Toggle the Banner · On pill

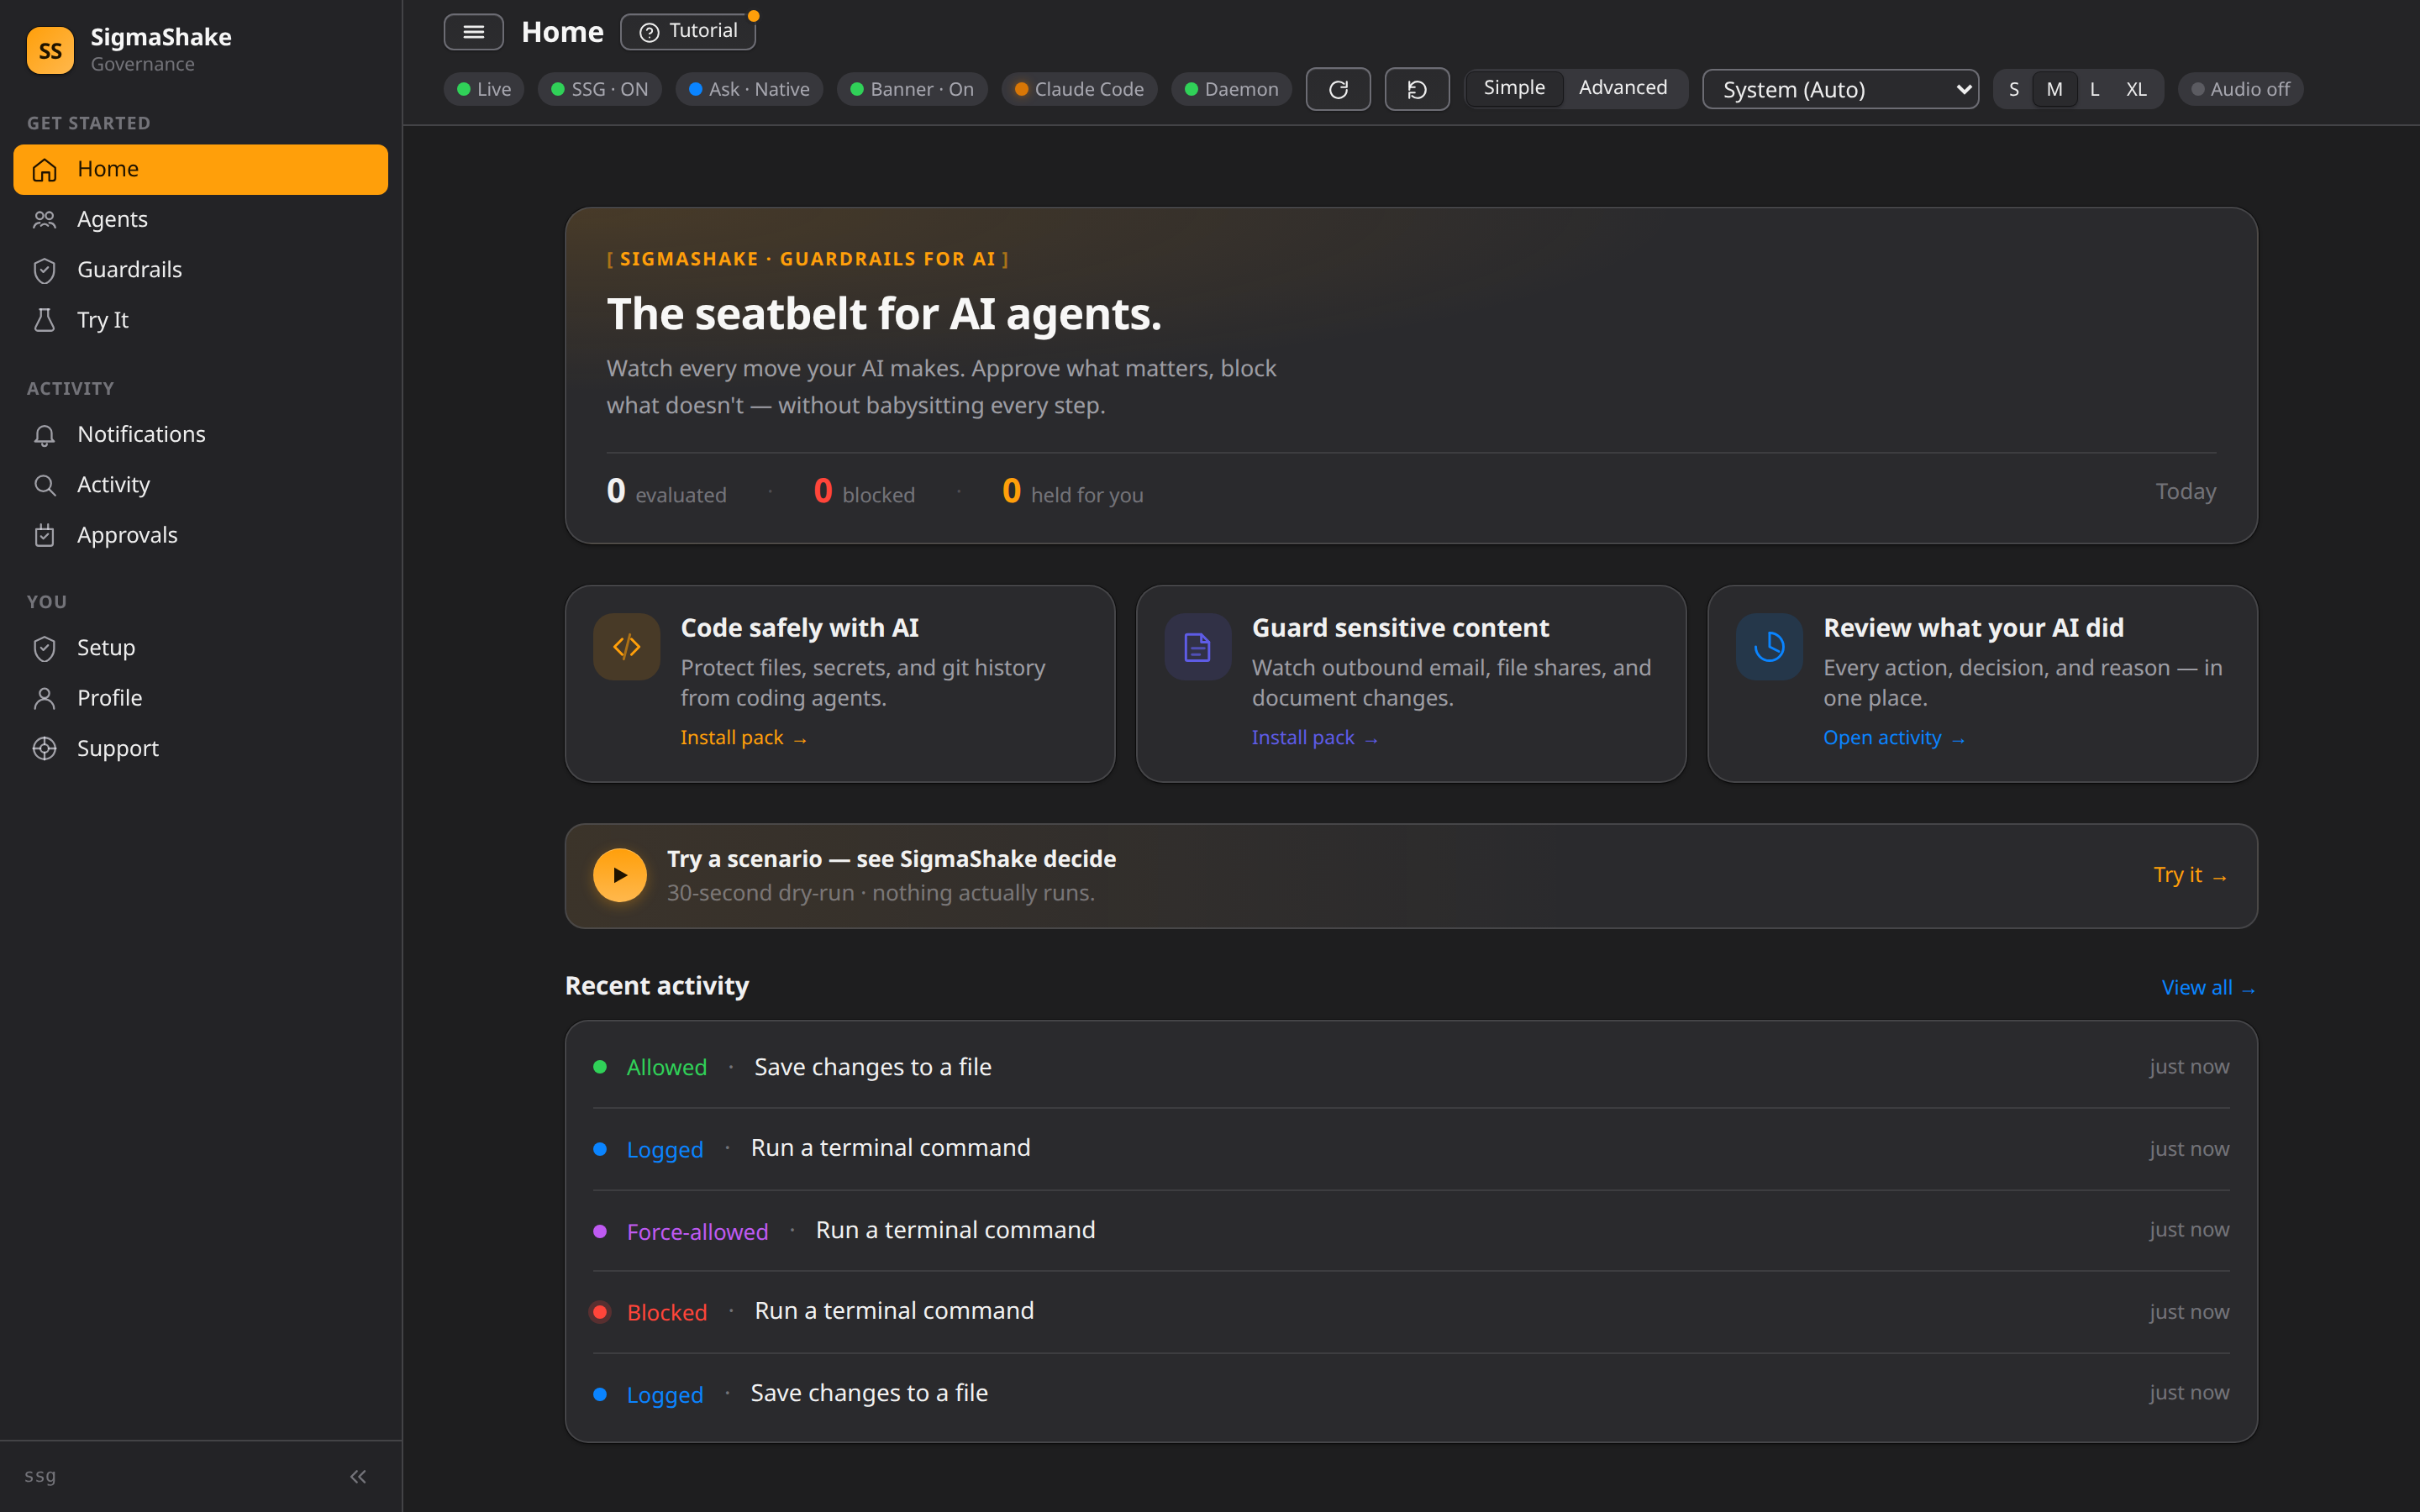pyautogui.click(x=912, y=89)
